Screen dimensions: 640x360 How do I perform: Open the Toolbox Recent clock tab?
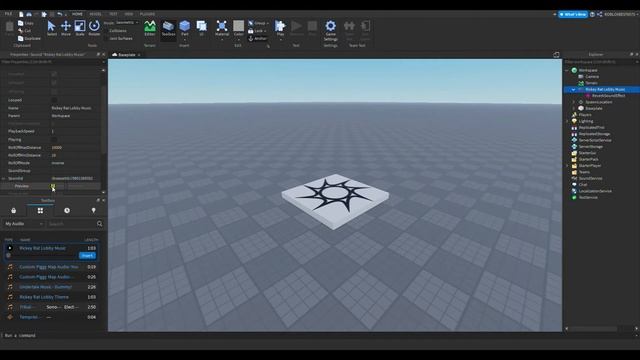tap(67, 211)
